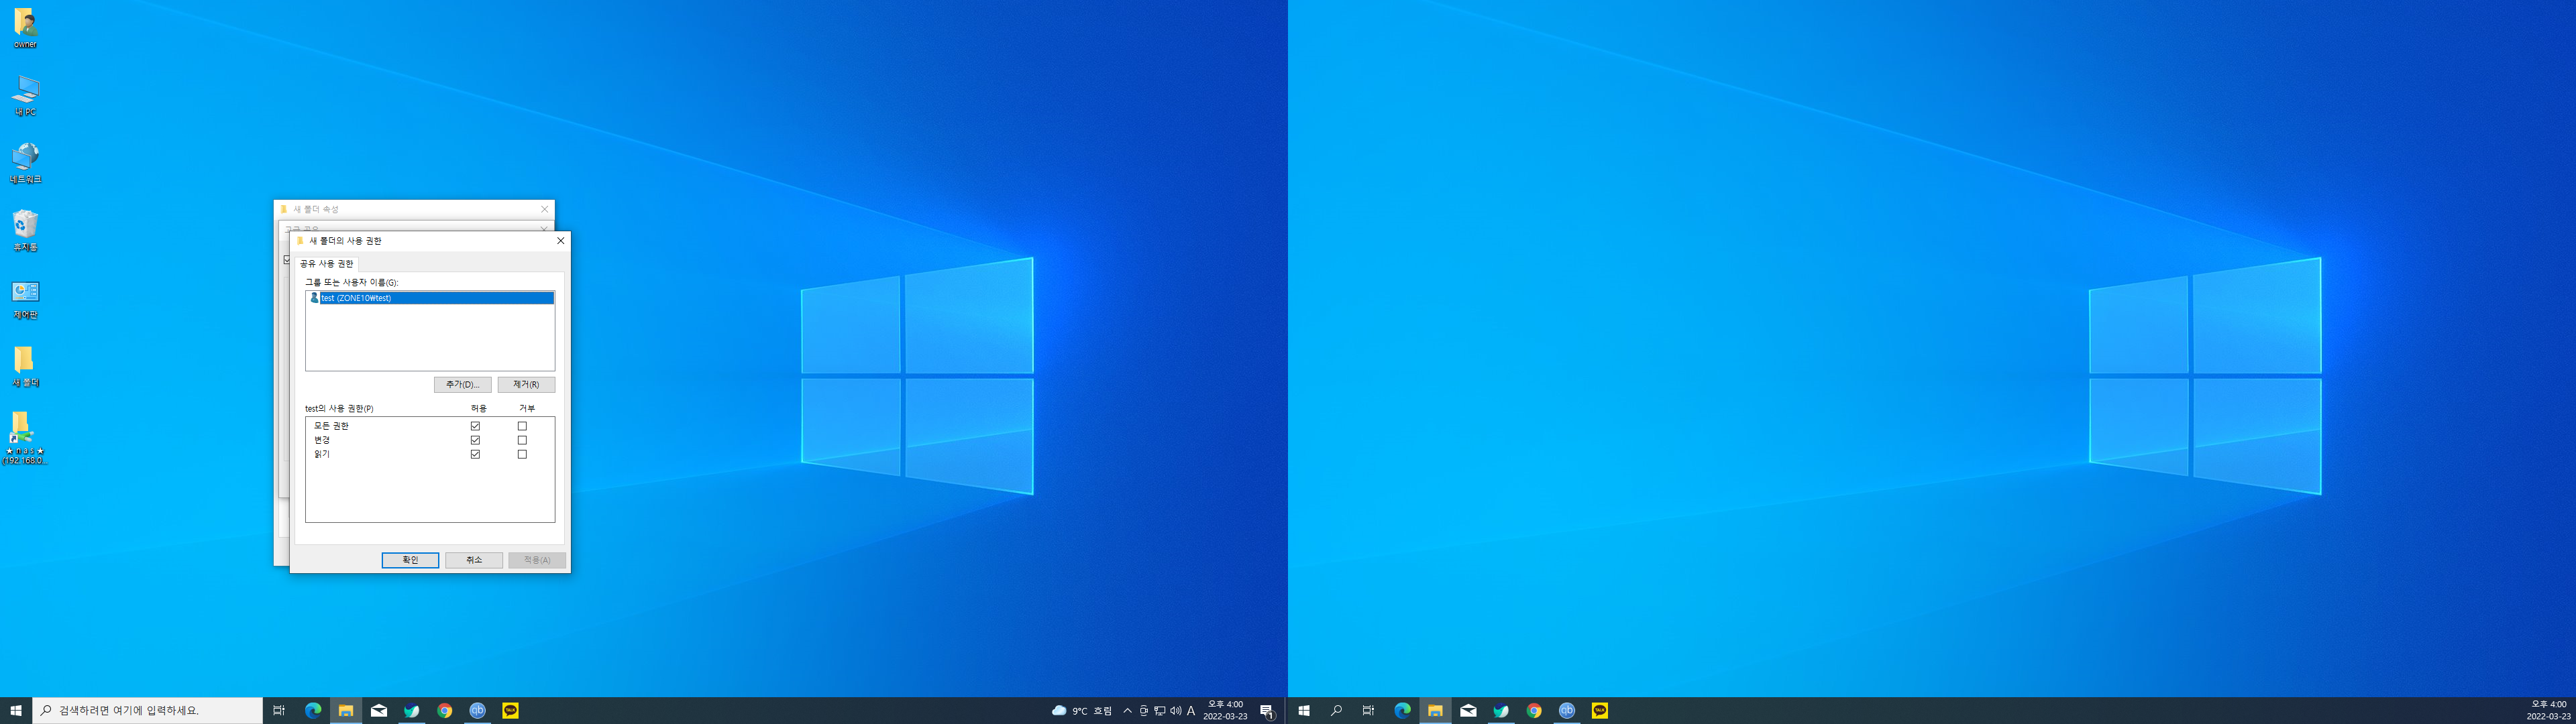Viewport: 2576px width, 724px height.
Task: Open Whale browser on second monitor taskbar
Action: 1501,711
